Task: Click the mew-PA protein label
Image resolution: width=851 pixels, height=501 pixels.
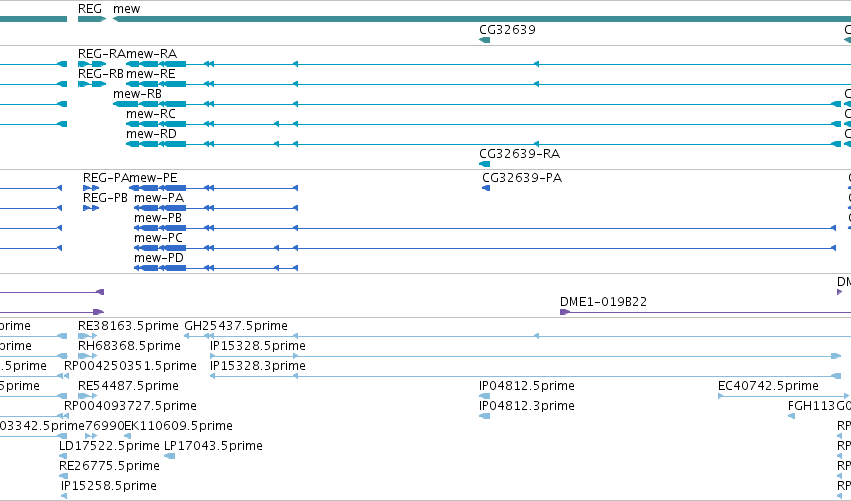Action: coord(159,198)
